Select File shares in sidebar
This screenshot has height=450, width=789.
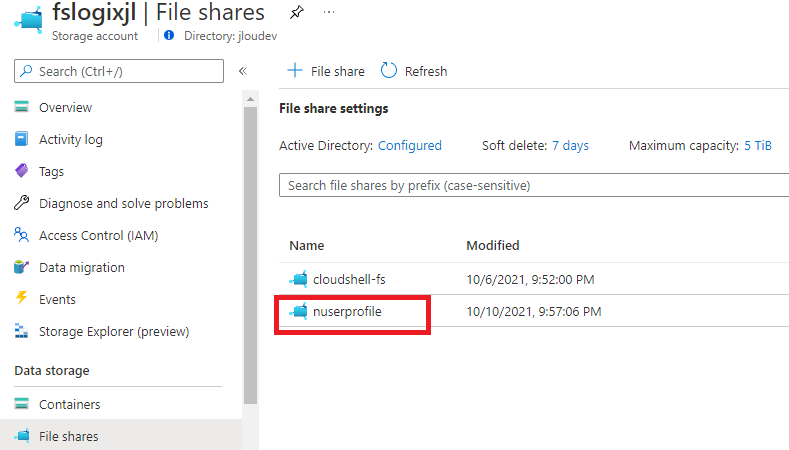(121, 436)
